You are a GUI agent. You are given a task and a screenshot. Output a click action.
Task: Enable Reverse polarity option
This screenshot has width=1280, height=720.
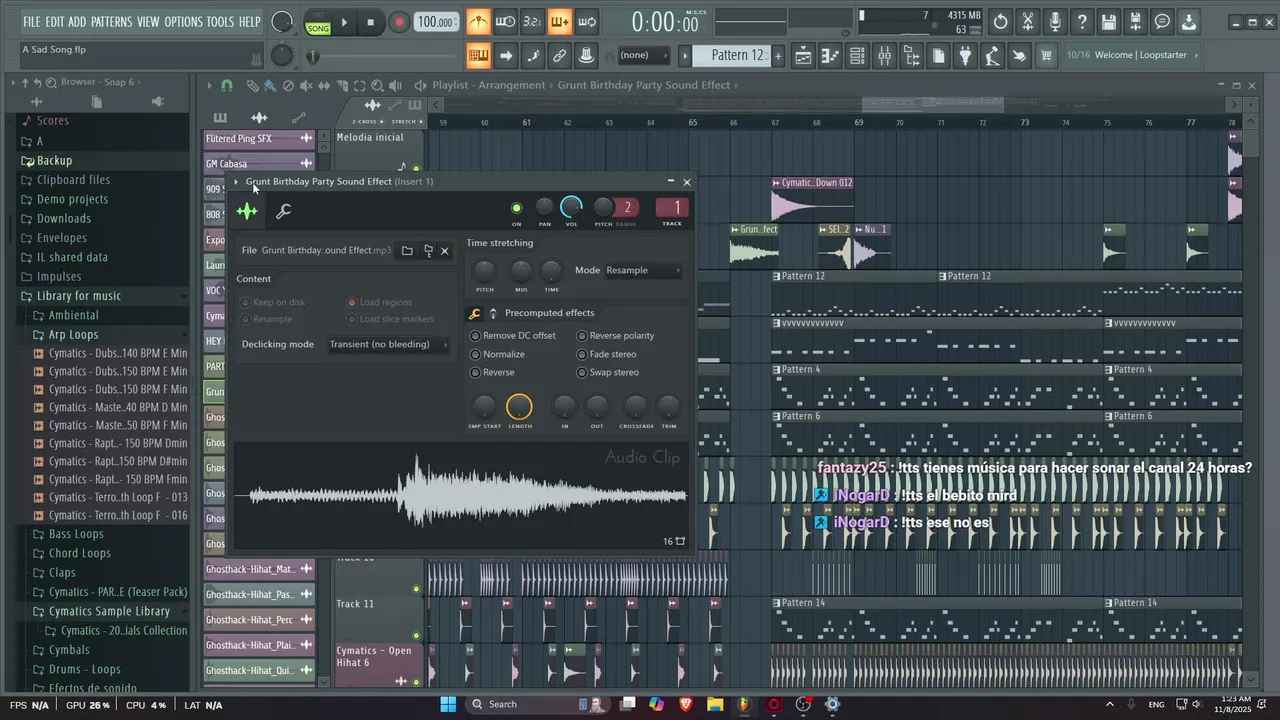616,336
